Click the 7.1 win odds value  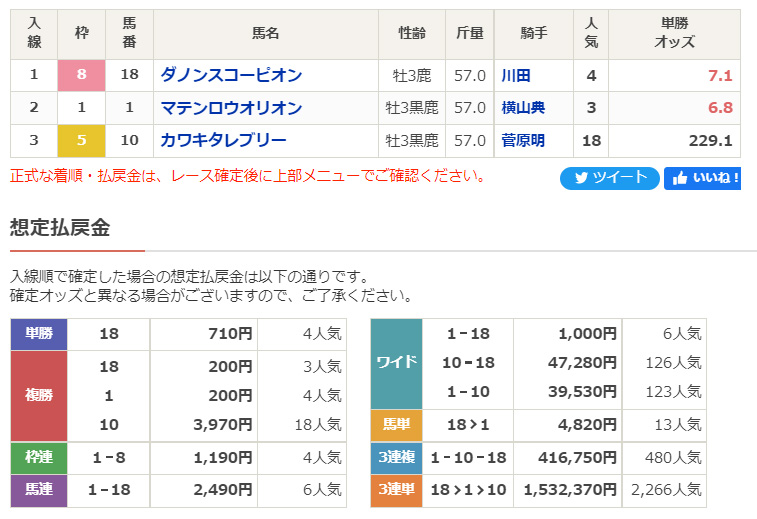720,76
